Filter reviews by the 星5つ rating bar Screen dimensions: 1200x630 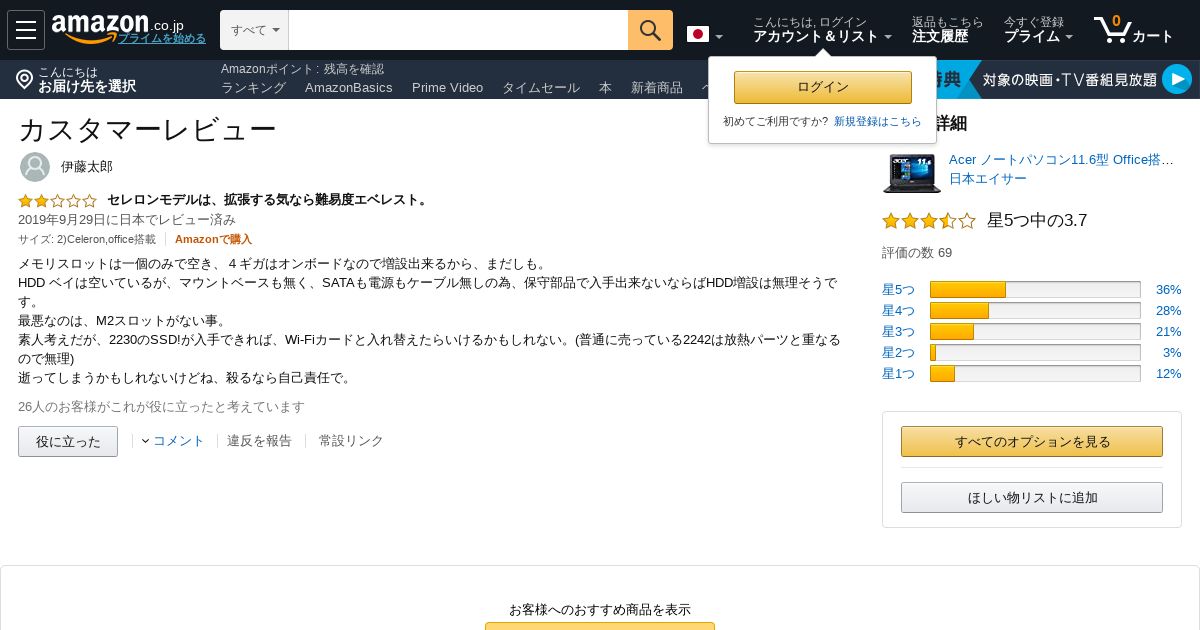tap(1035, 289)
